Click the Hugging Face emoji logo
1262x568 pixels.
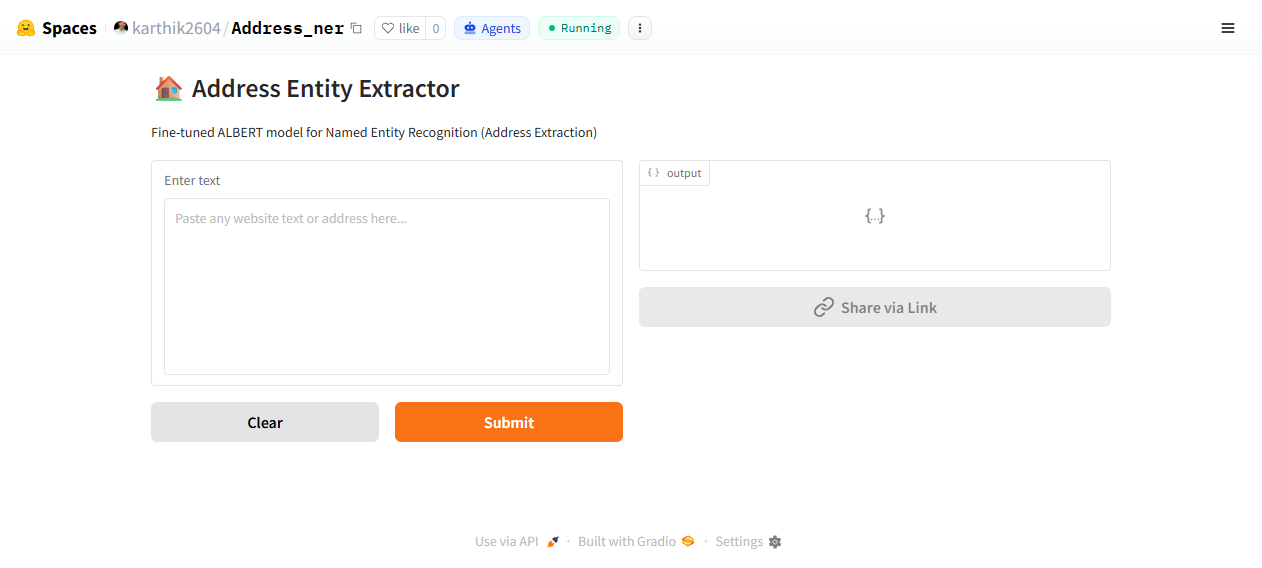tap(26, 28)
